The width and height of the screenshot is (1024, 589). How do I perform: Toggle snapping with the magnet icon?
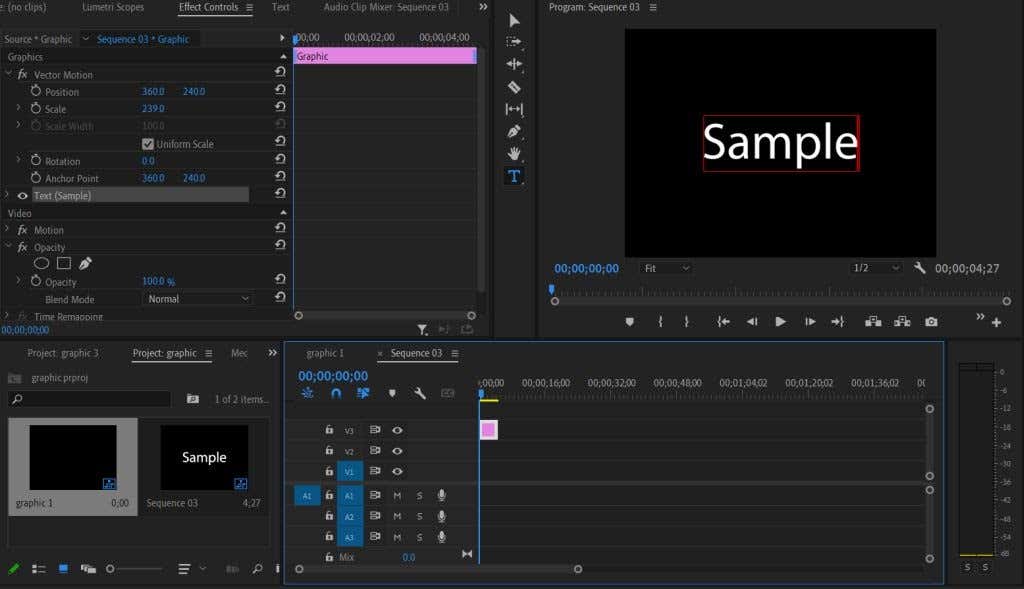pos(335,394)
